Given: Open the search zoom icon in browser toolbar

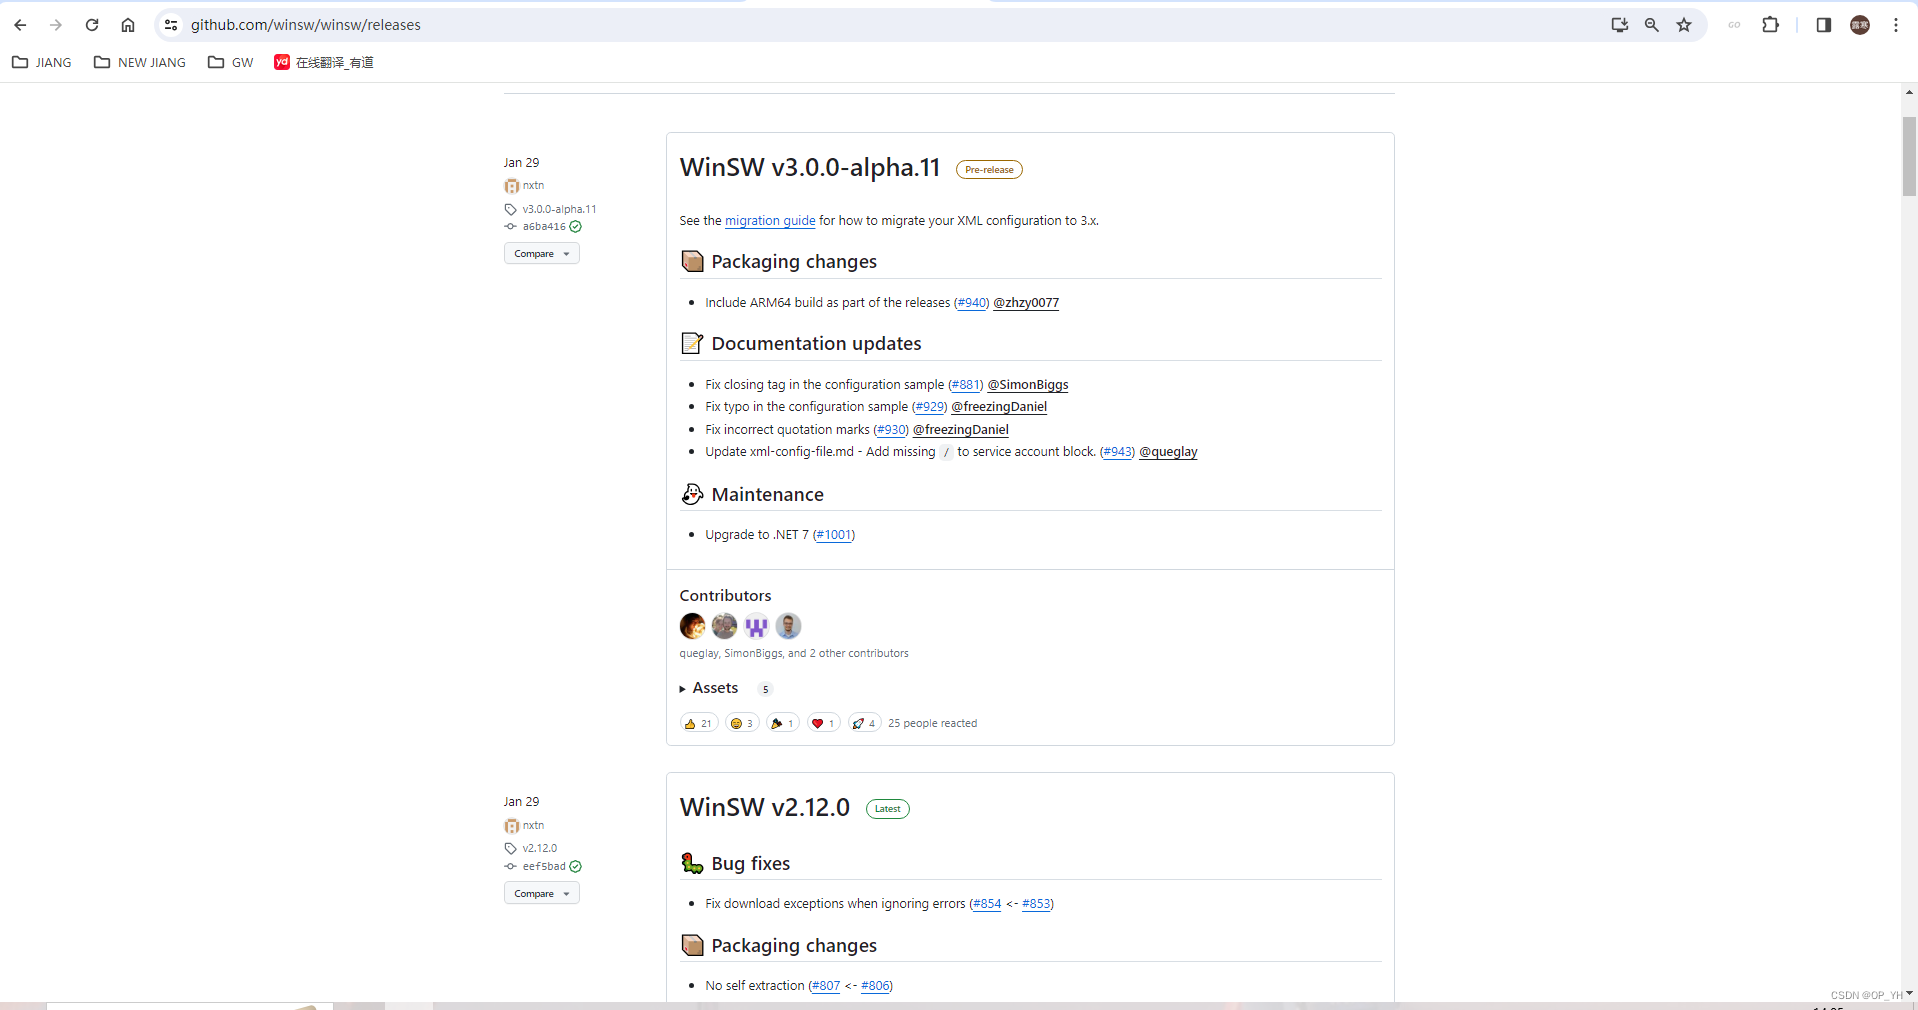Looking at the screenshot, I should pyautogui.click(x=1651, y=25).
